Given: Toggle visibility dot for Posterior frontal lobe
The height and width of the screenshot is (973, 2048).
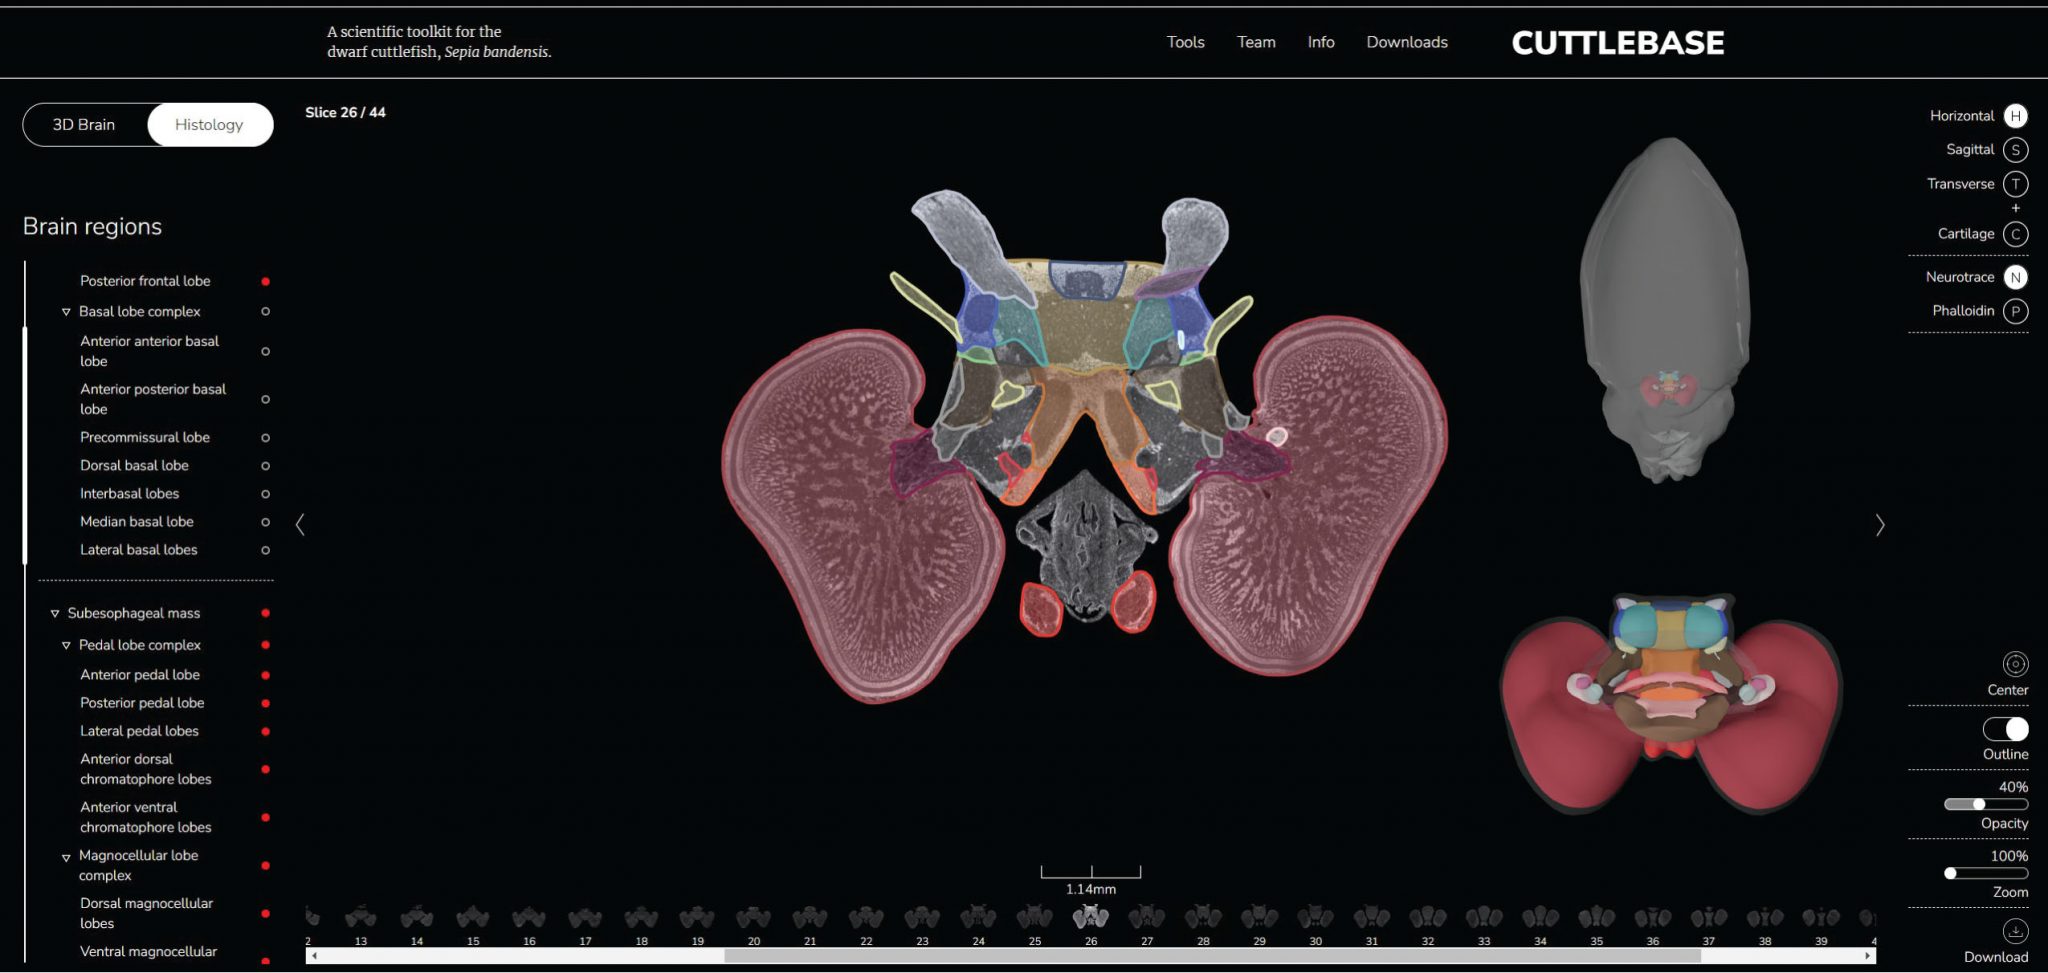Looking at the screenshot, I should tap(265, 282).
